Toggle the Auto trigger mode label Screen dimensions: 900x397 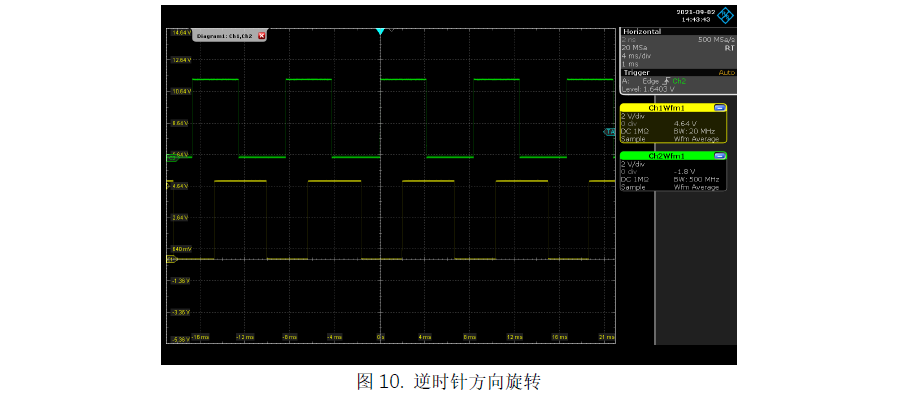coord(726,73)
